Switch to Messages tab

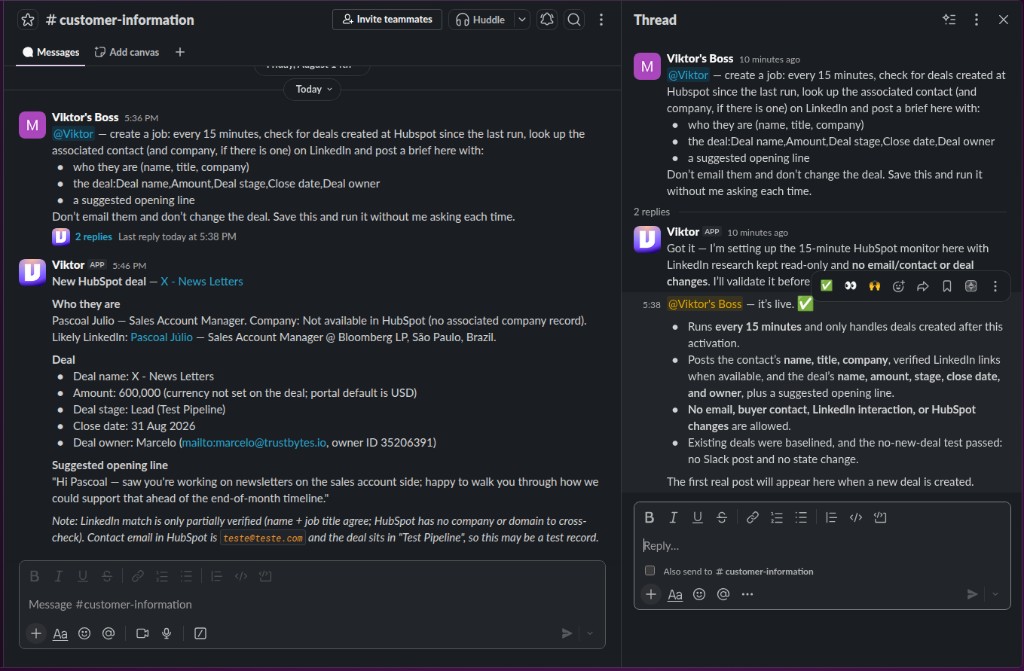pyautogui.click(x=51, y=52)
